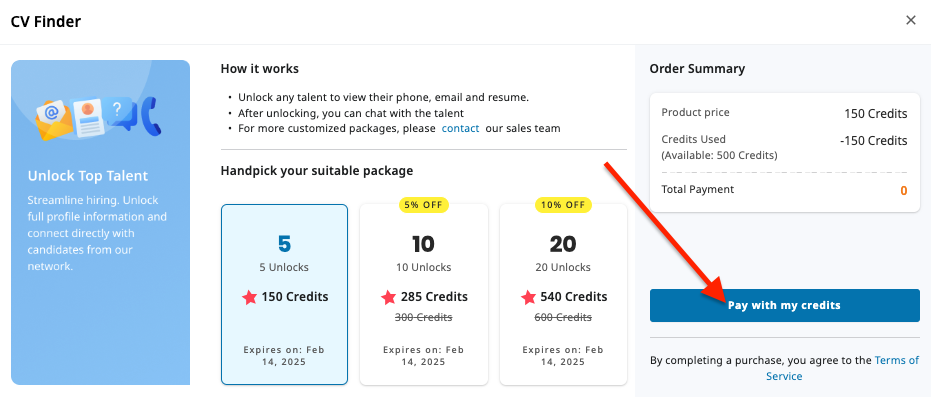Click the red star beside 150 Credits
The height and width of the screenshot is (397, 931).
[249, 297]
